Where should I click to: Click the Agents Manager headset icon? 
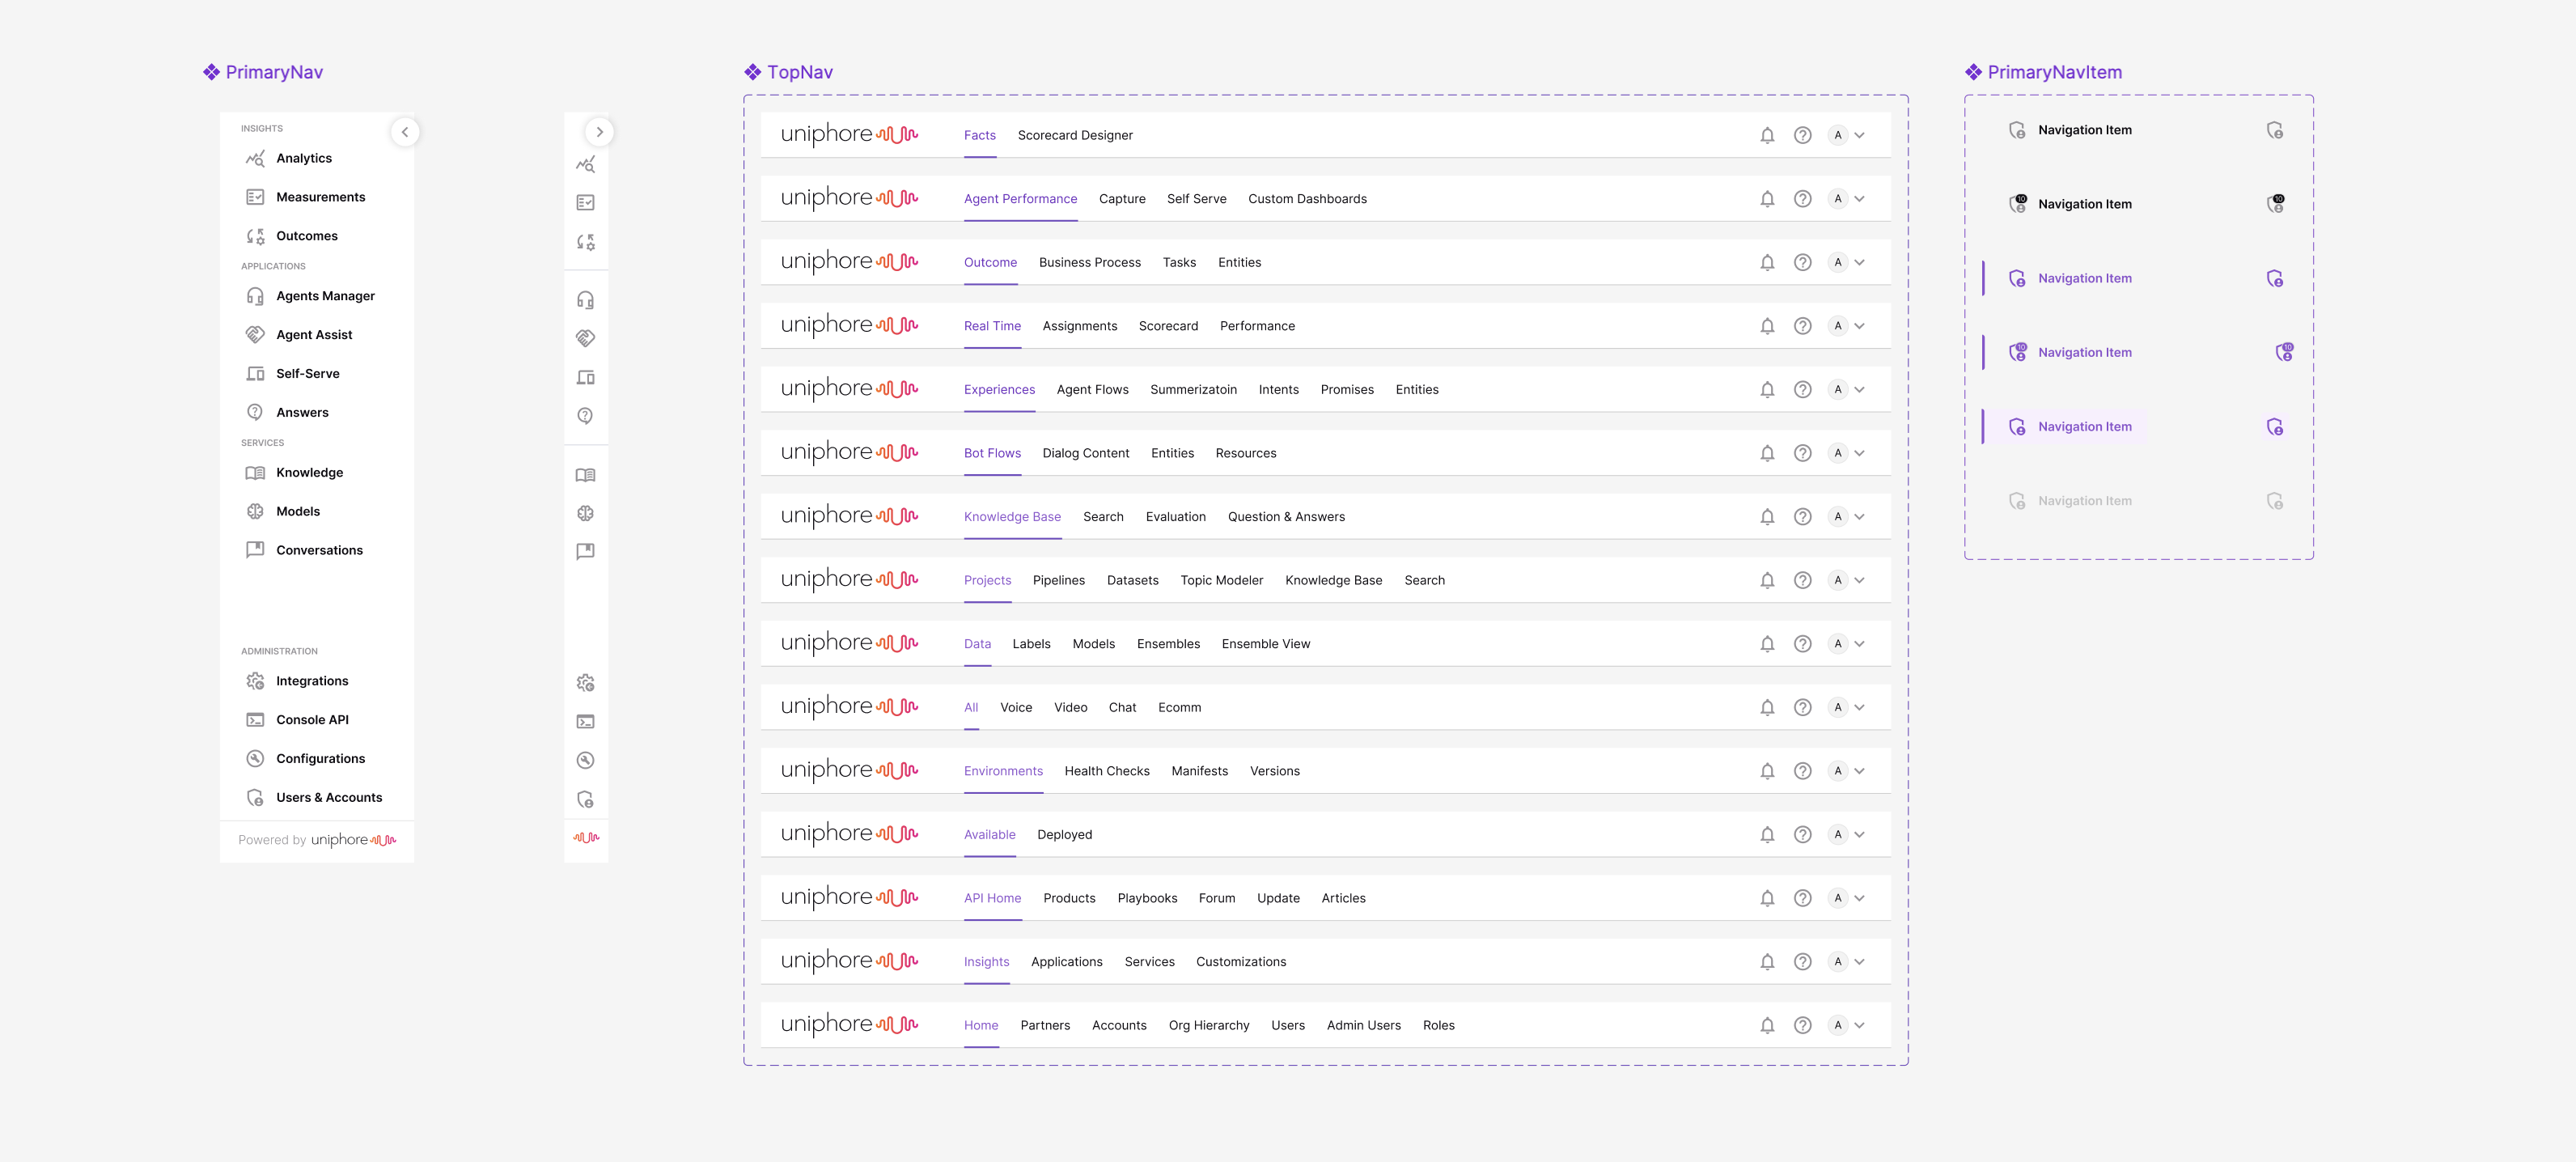click(x=256, y=296)
